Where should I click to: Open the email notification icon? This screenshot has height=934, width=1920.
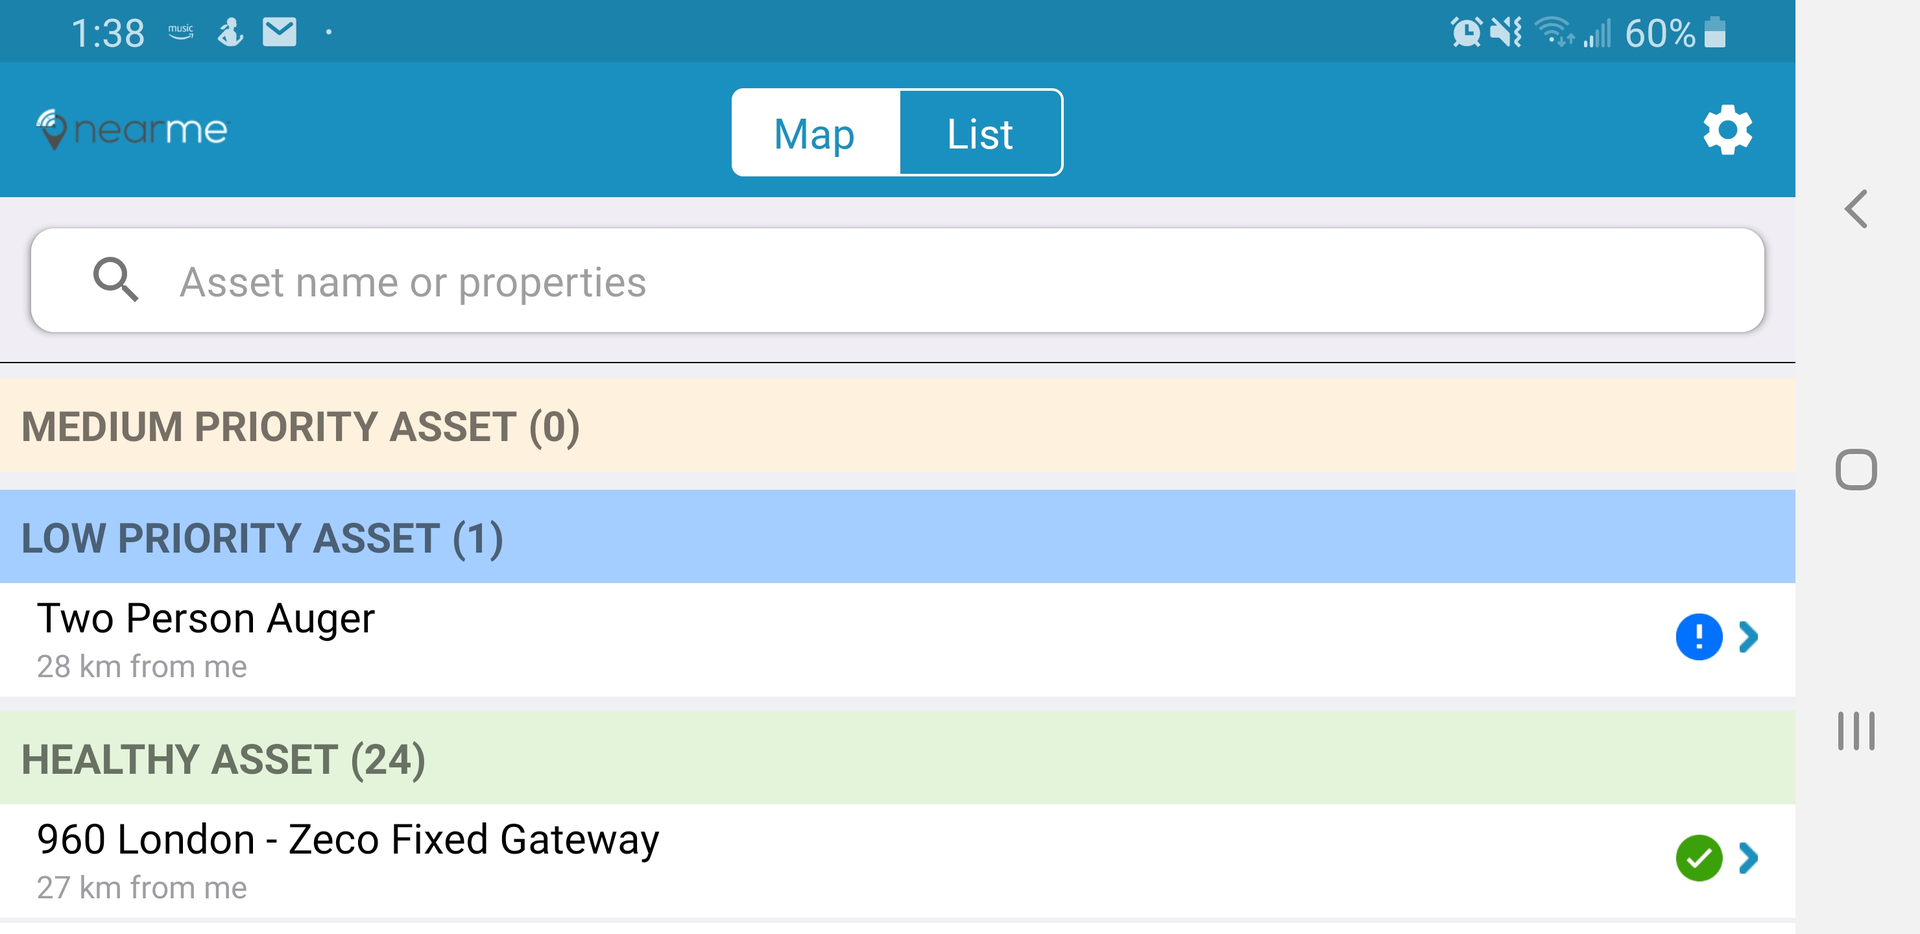[280, 31]
